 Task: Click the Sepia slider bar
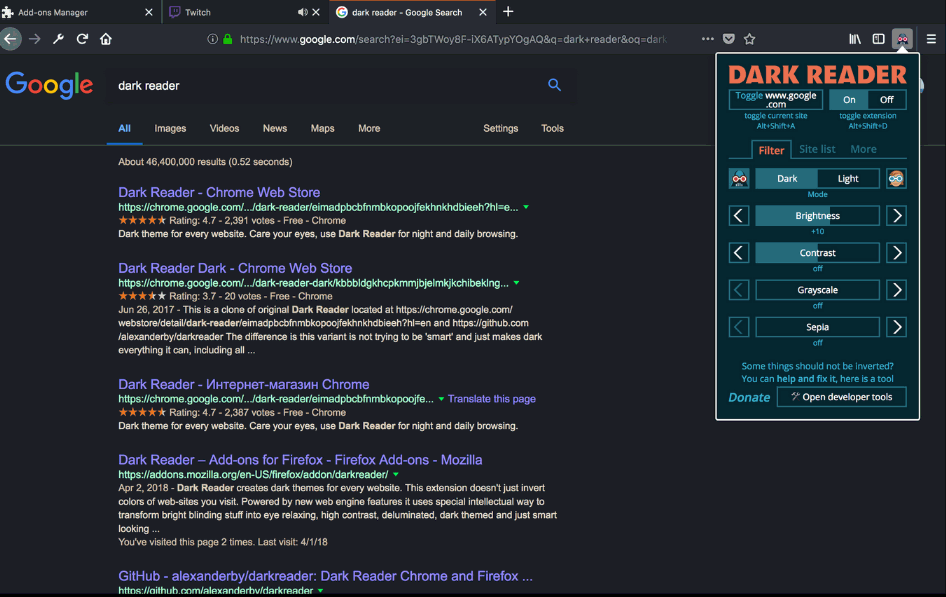pyautogui.click(x=817, y=327)
